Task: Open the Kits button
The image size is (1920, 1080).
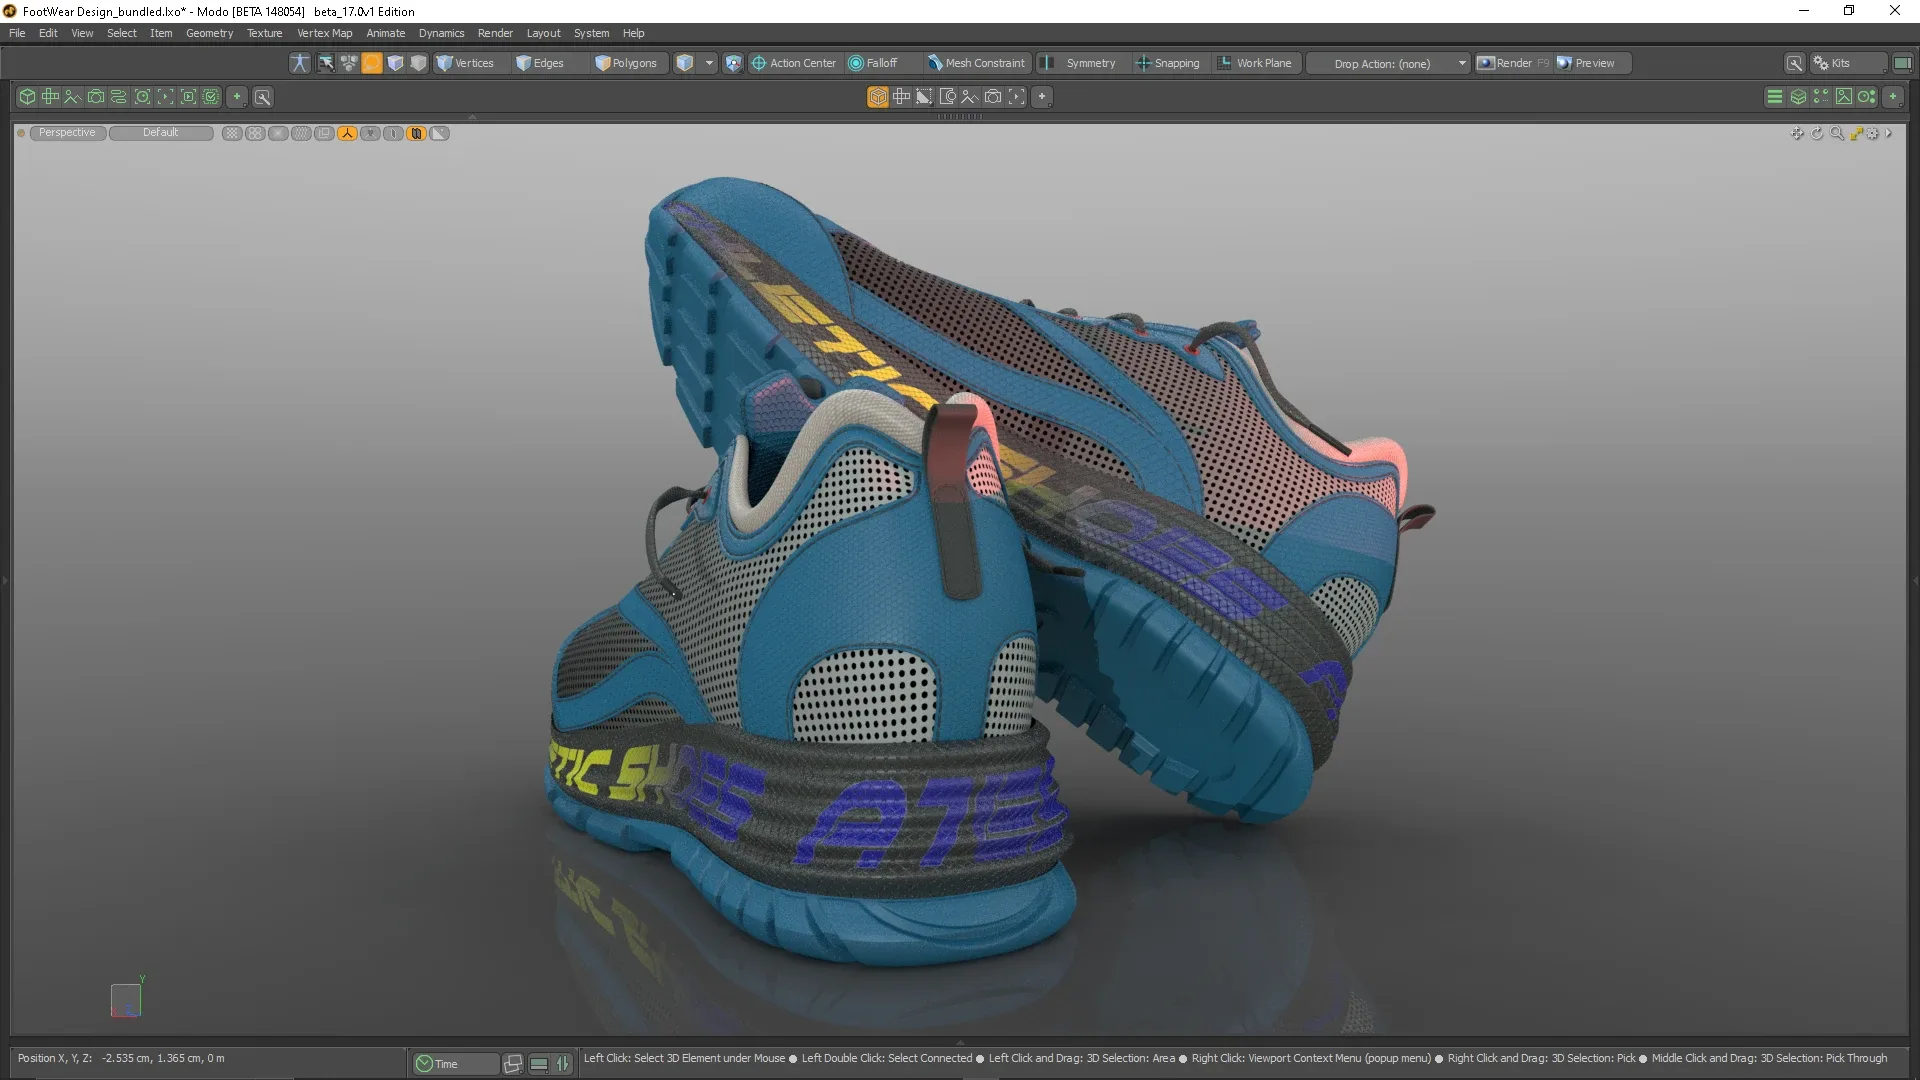Action: tap(1848, 63)
